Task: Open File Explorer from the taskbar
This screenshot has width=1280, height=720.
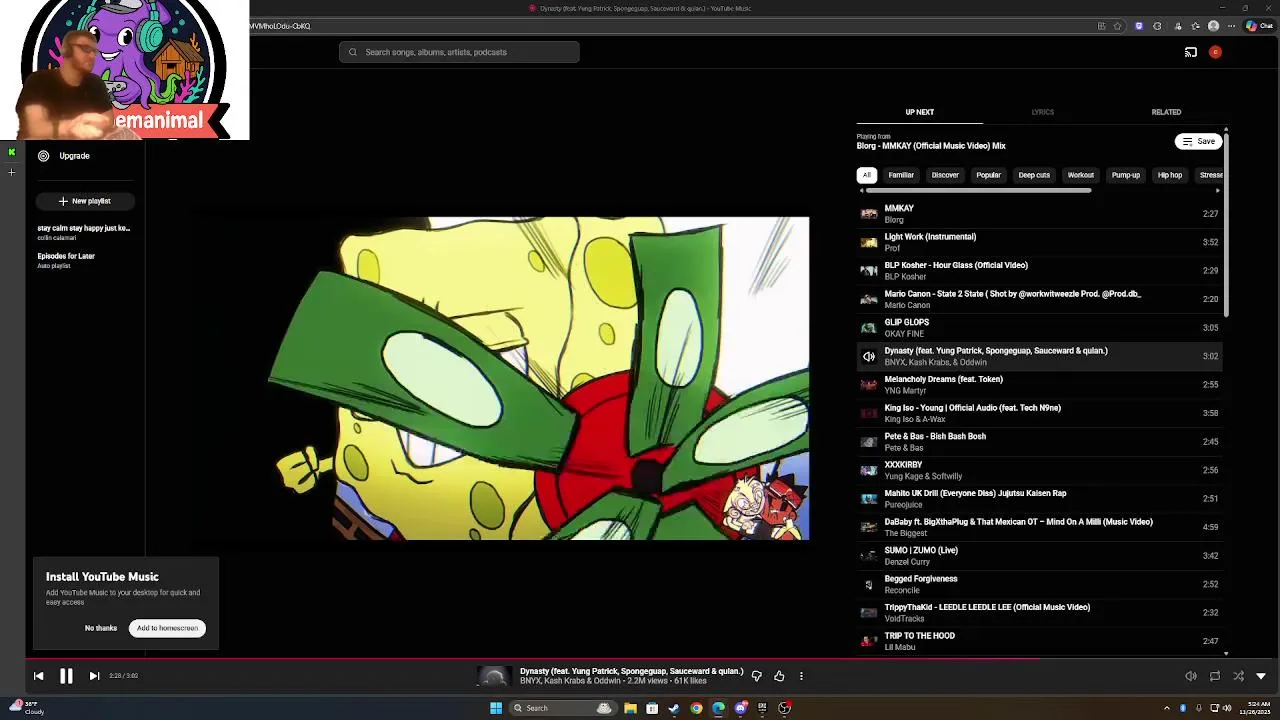Action: pos(630,708)
